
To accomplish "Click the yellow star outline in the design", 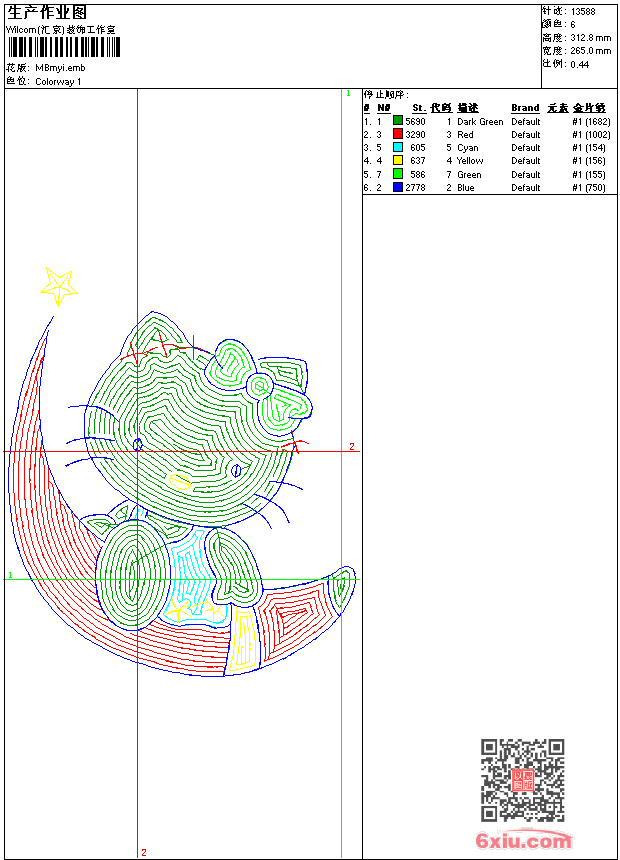I will point(59,286).
